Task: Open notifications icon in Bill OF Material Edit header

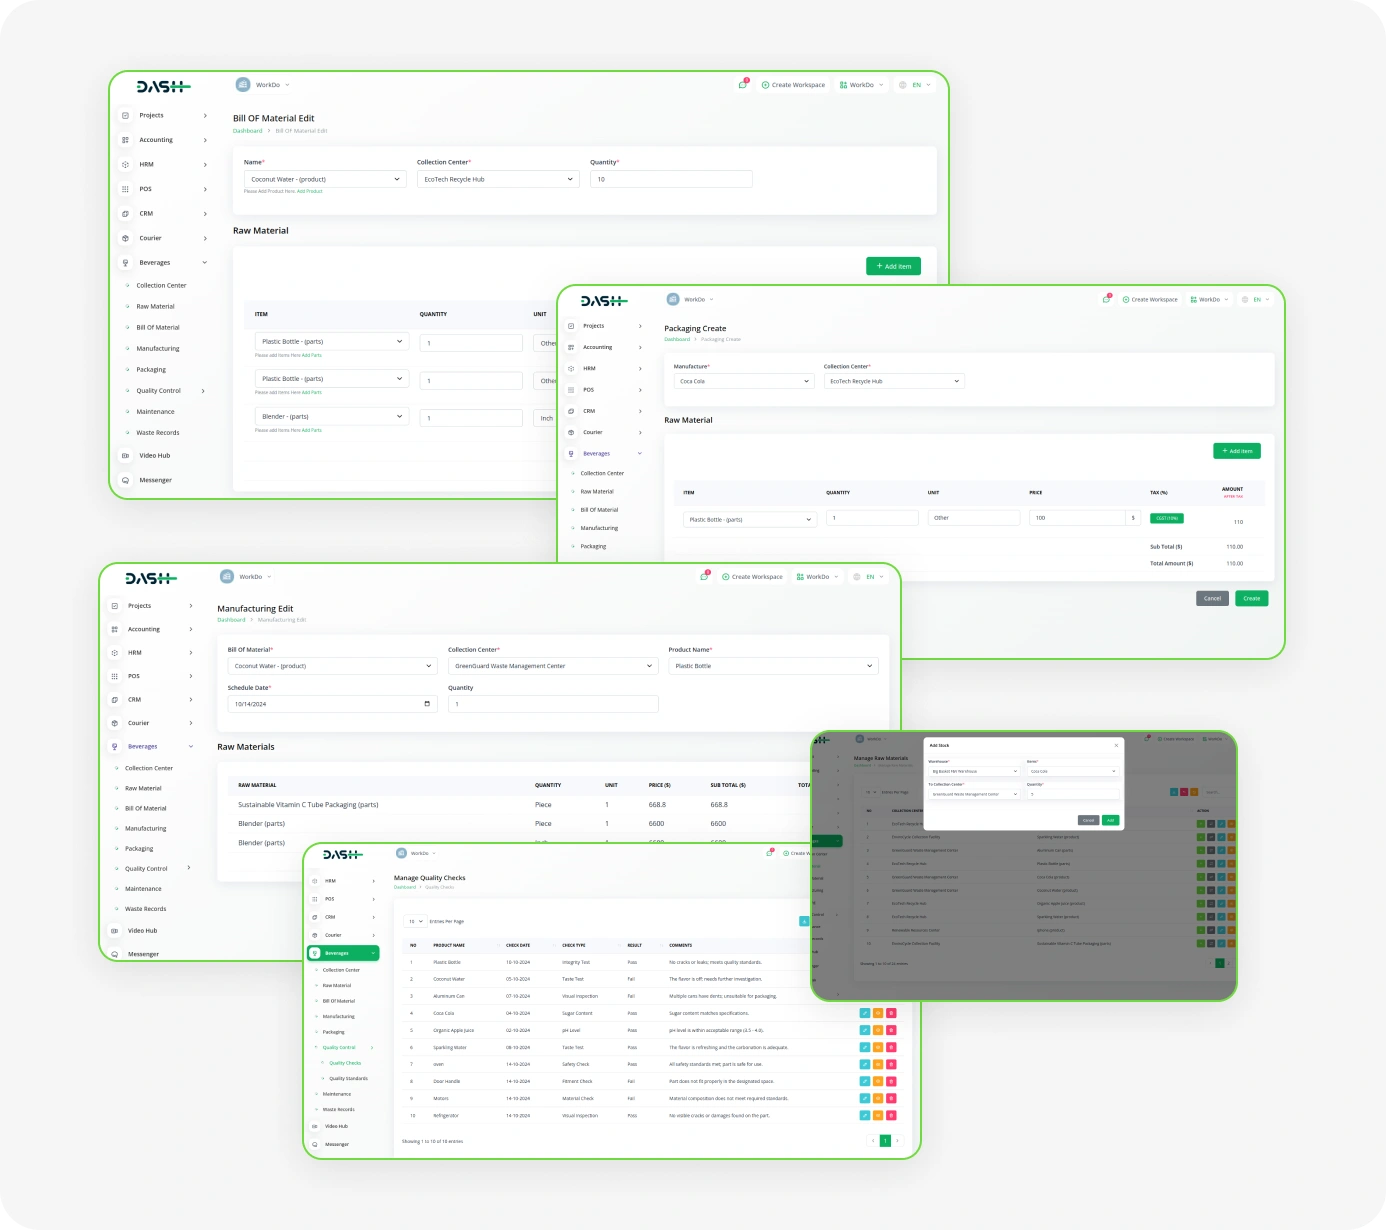Action: [x=742, y=85]
